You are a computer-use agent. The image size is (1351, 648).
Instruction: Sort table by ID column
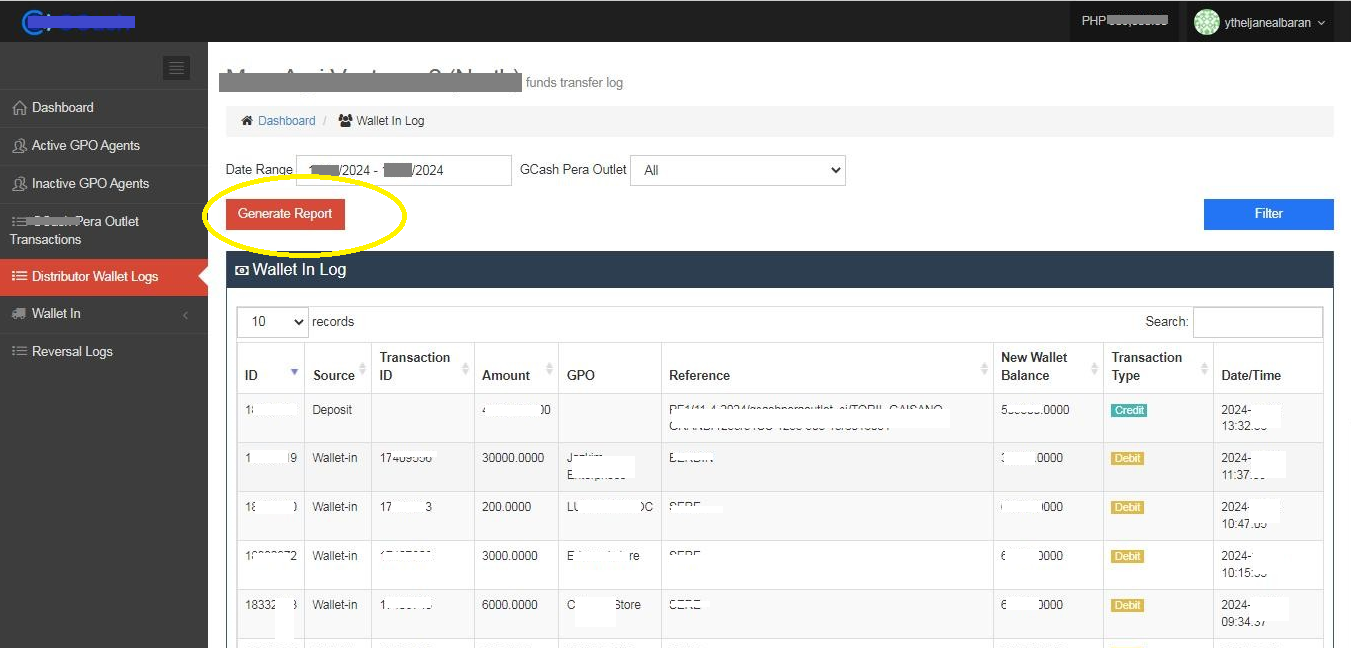point(270,368)
